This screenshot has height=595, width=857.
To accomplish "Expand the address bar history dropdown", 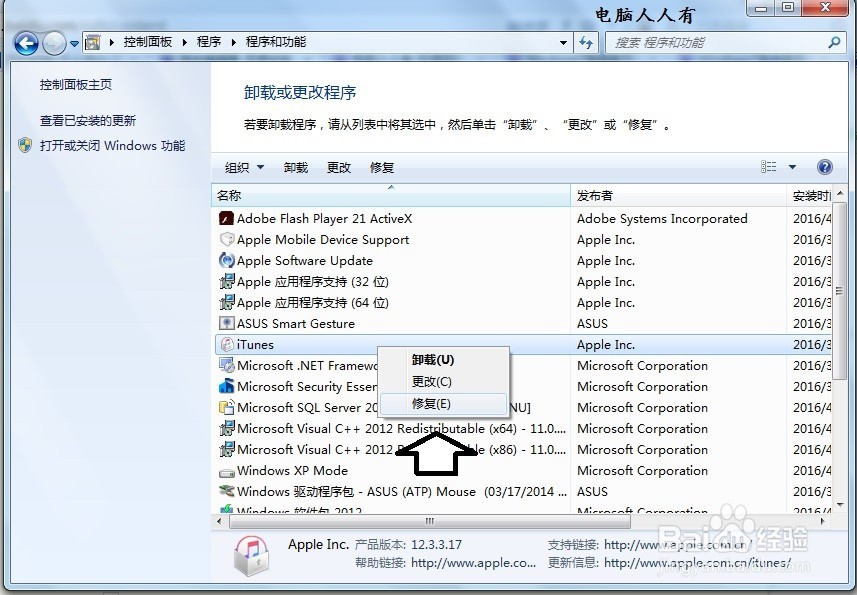I will pos(563,42).
